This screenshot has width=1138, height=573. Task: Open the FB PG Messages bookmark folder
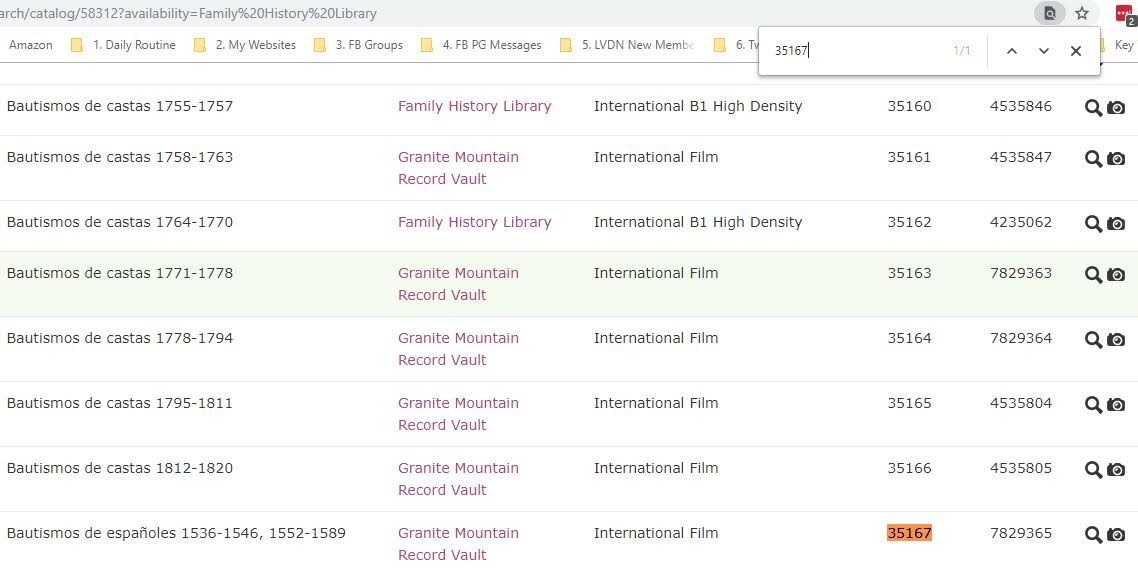481,45
